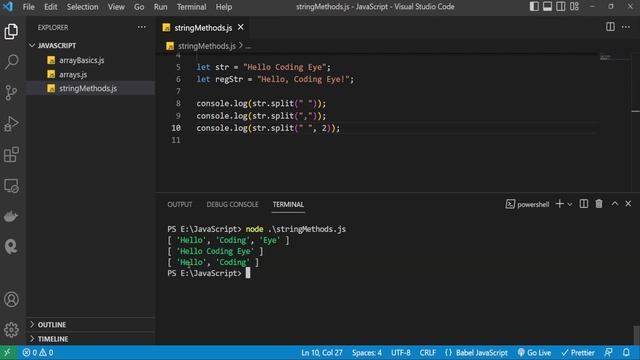Open the Search view in activity bar
The height and width of the screenshot is (360, 640).
11,62
